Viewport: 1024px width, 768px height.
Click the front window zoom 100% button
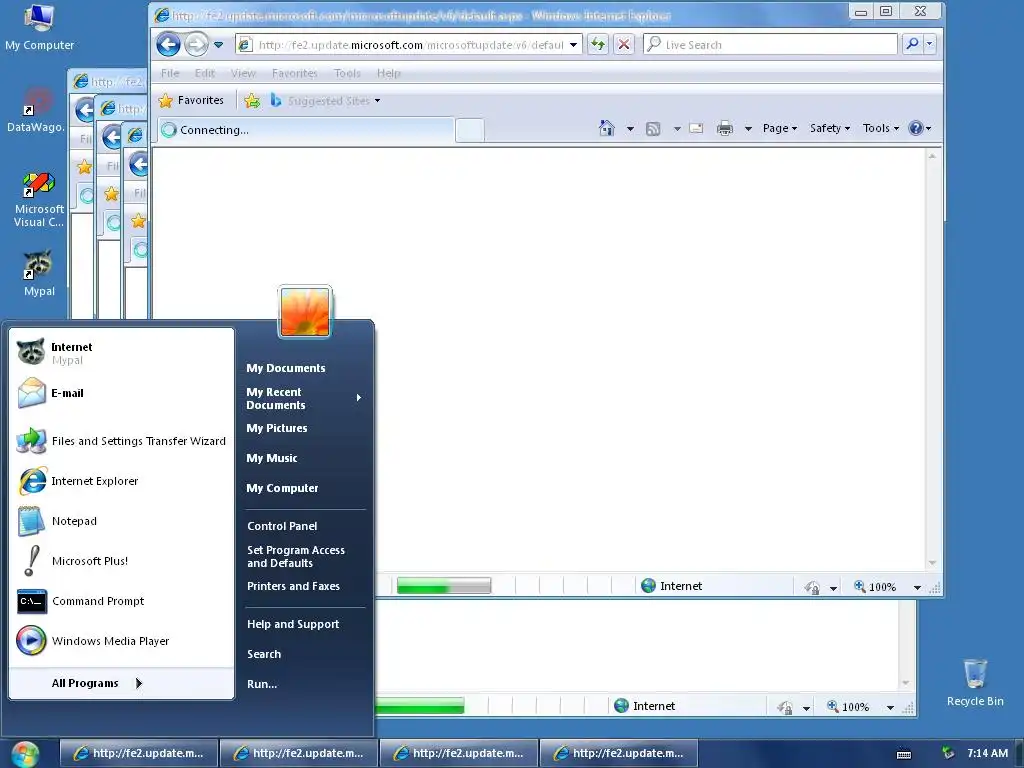tap(875, 586)
